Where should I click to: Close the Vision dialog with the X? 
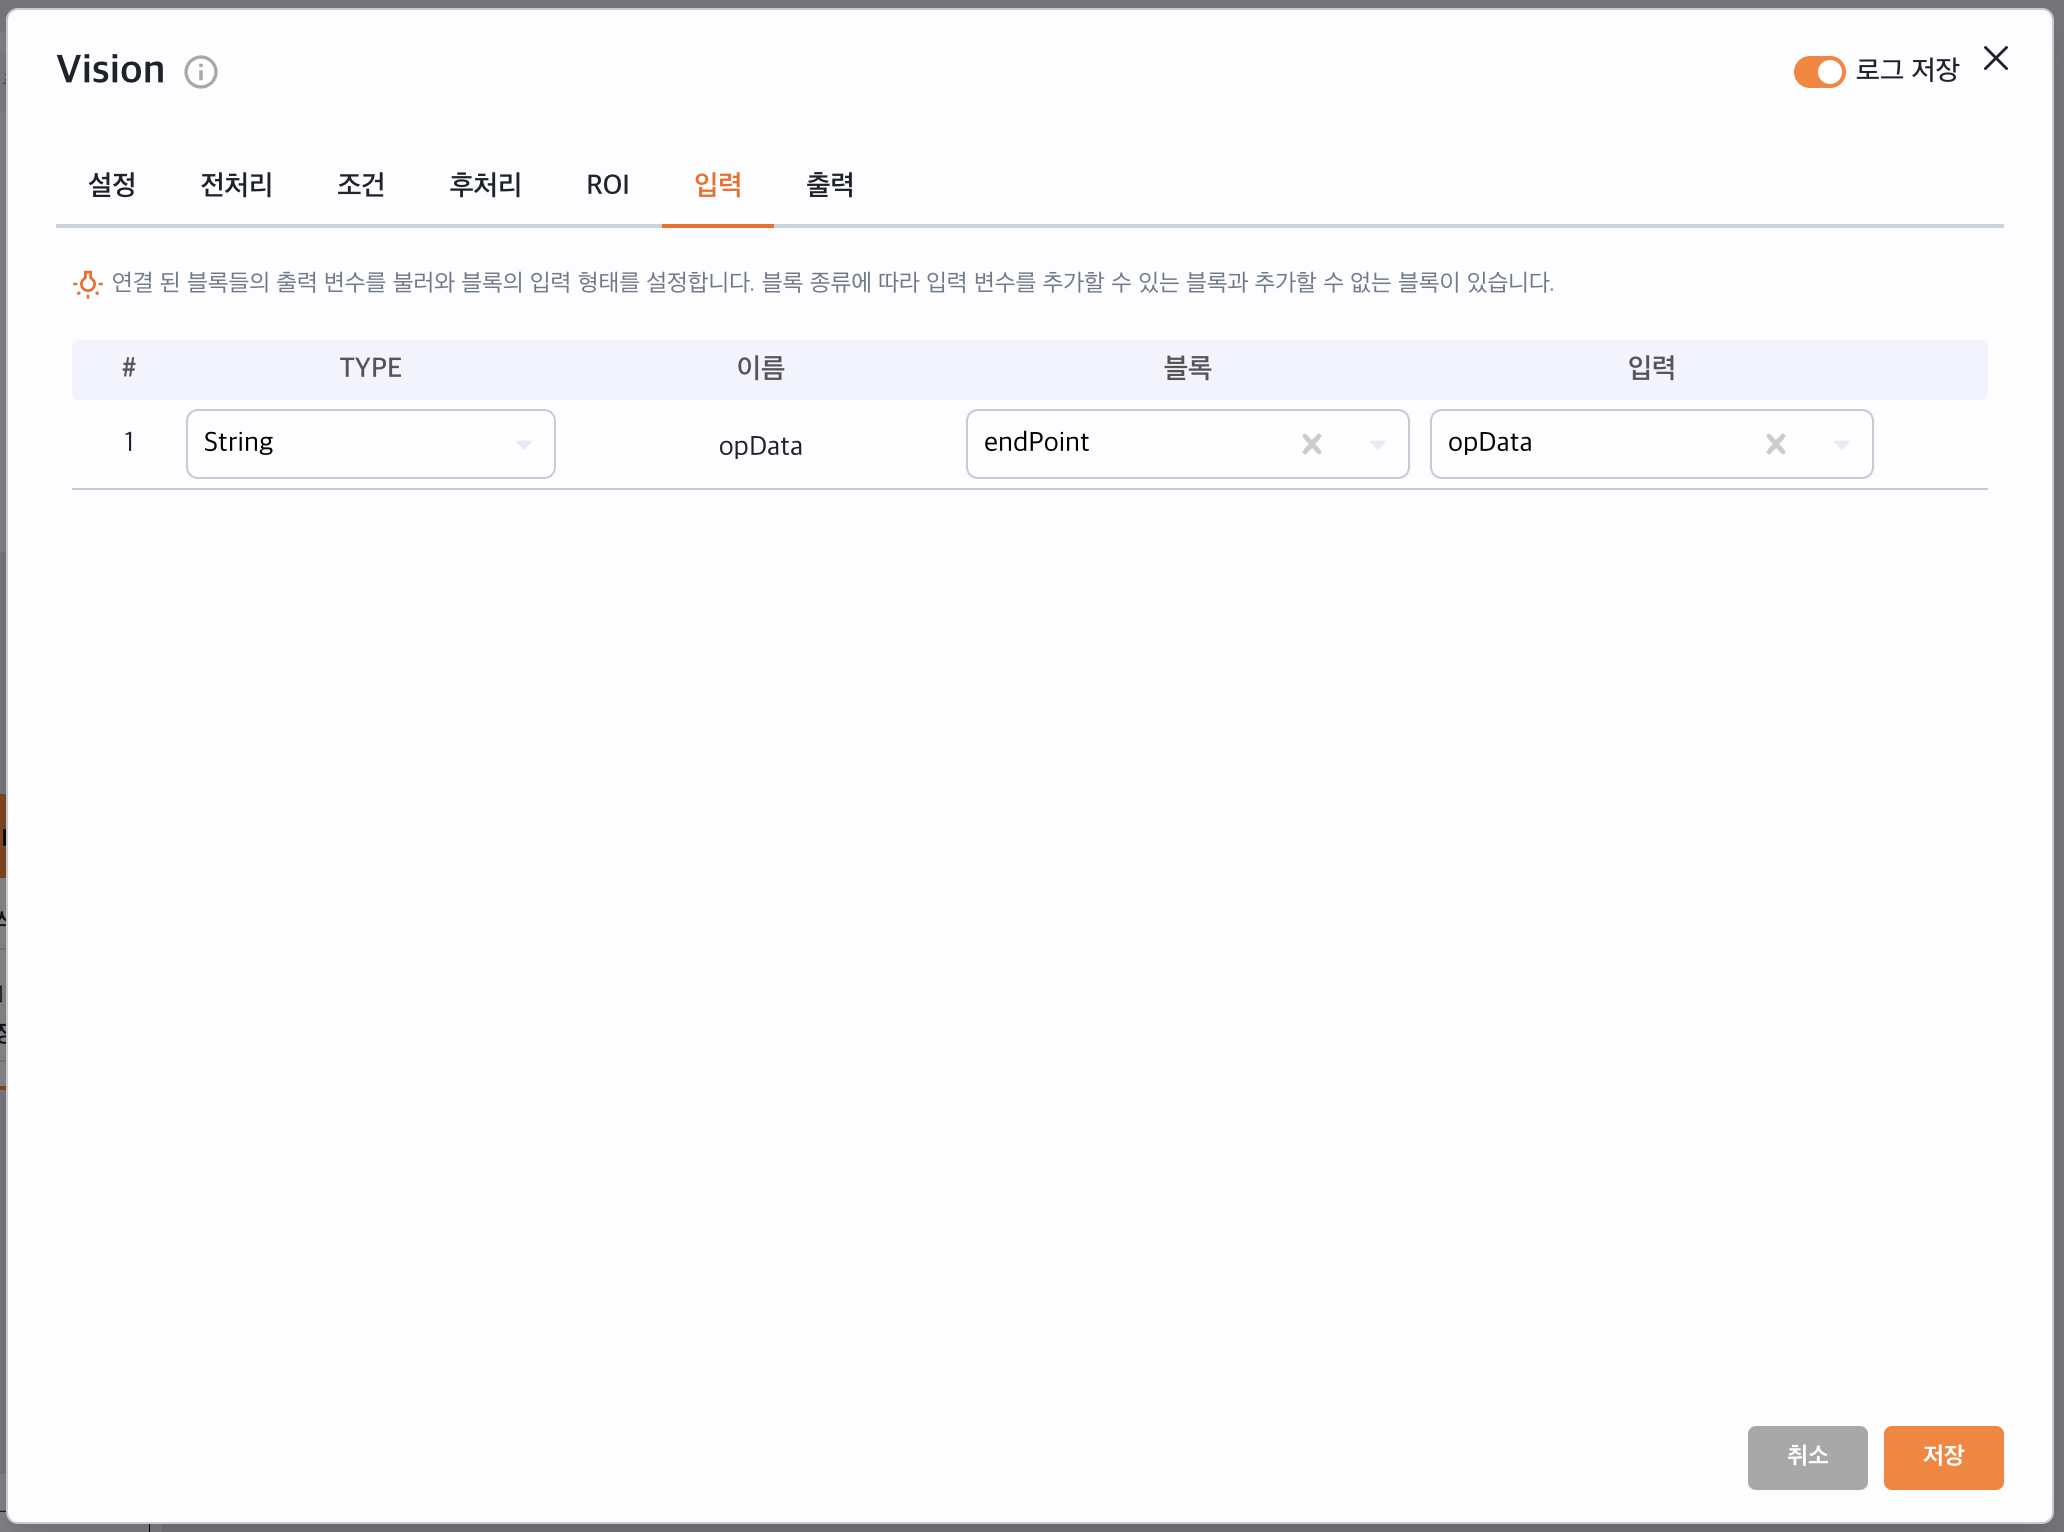pyautogui.click(x=1996, y=59)
